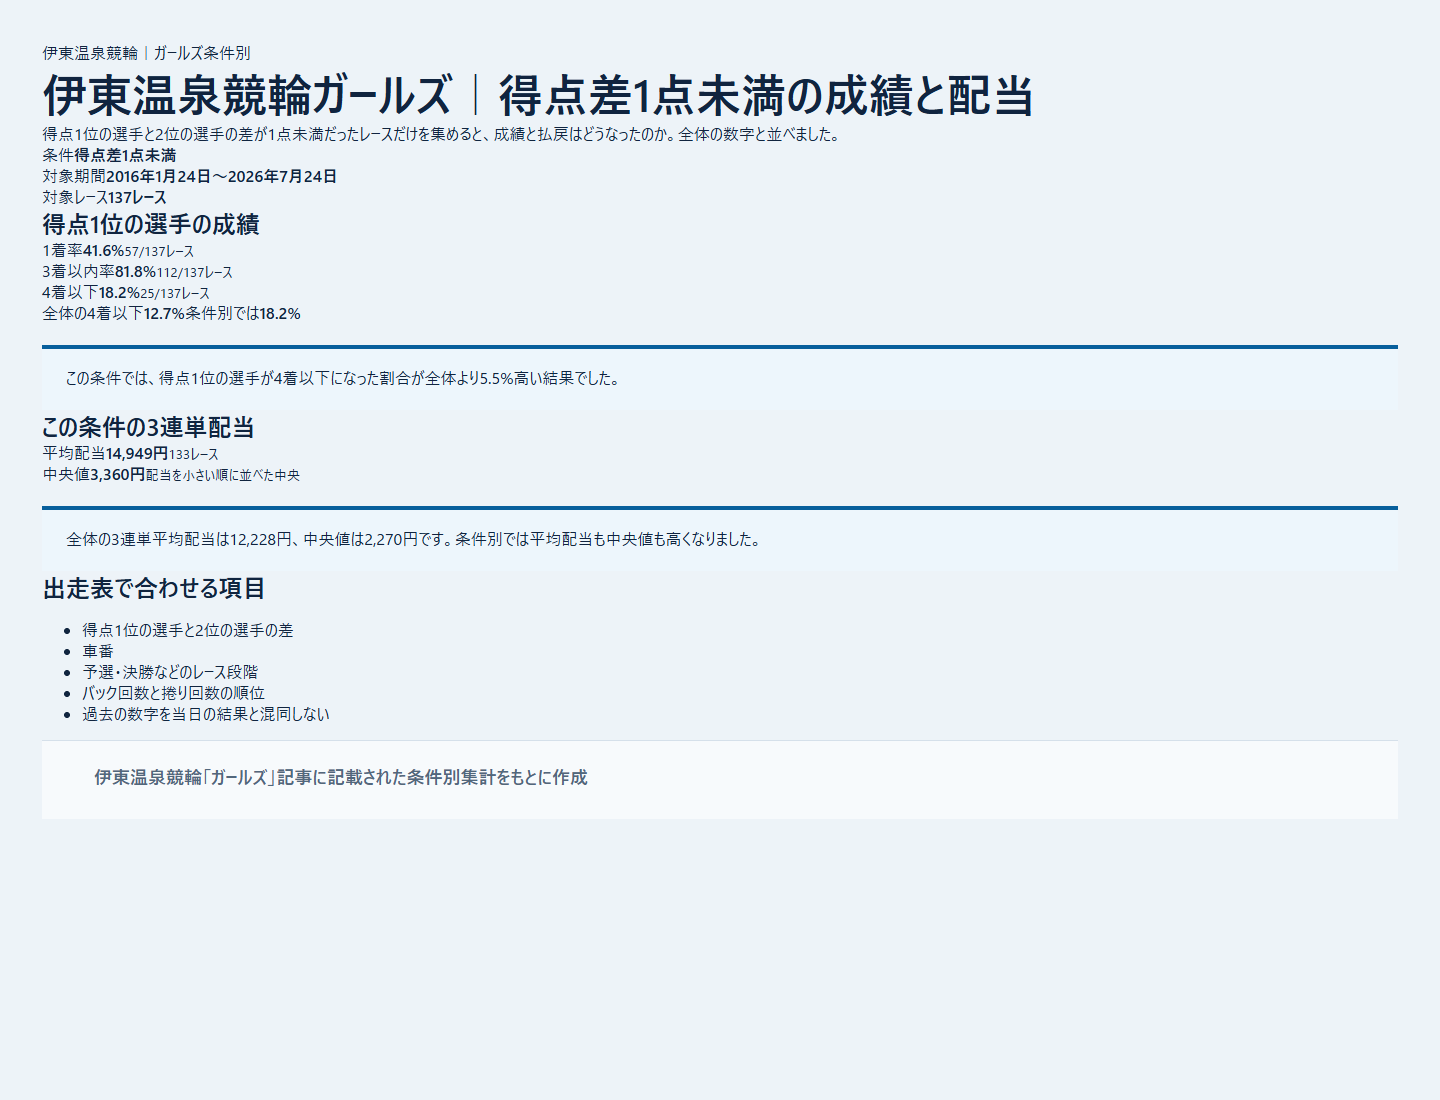The image size is (1440, 1100).
Task: Click the heading 出走表で合わせる項目
Action: click(154, 588)
